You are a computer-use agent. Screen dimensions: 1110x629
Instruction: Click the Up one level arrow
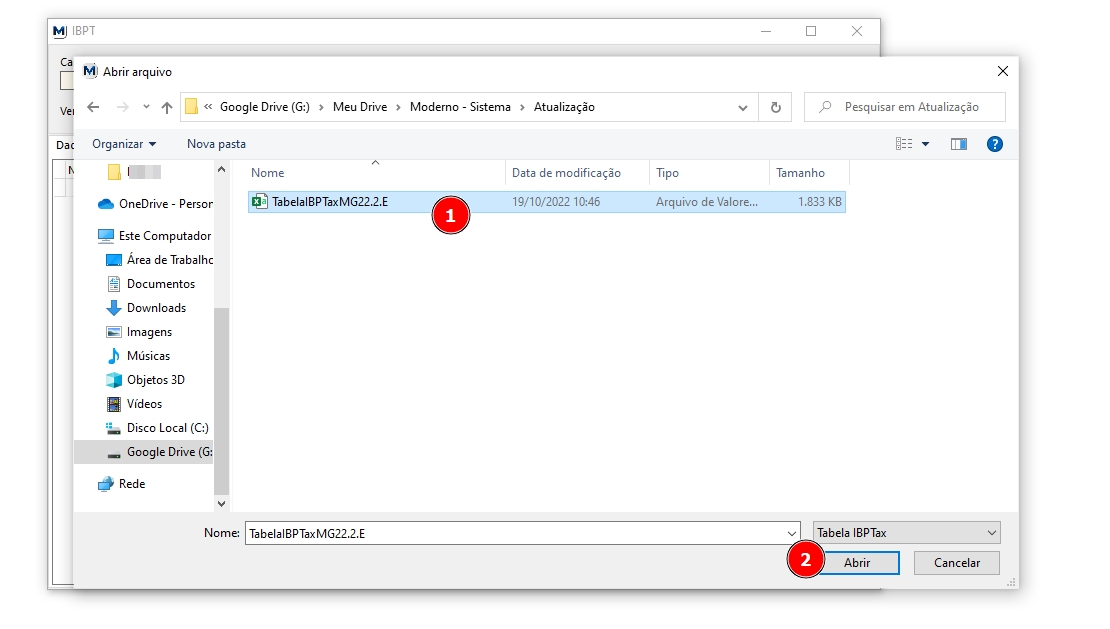(167, 107)
